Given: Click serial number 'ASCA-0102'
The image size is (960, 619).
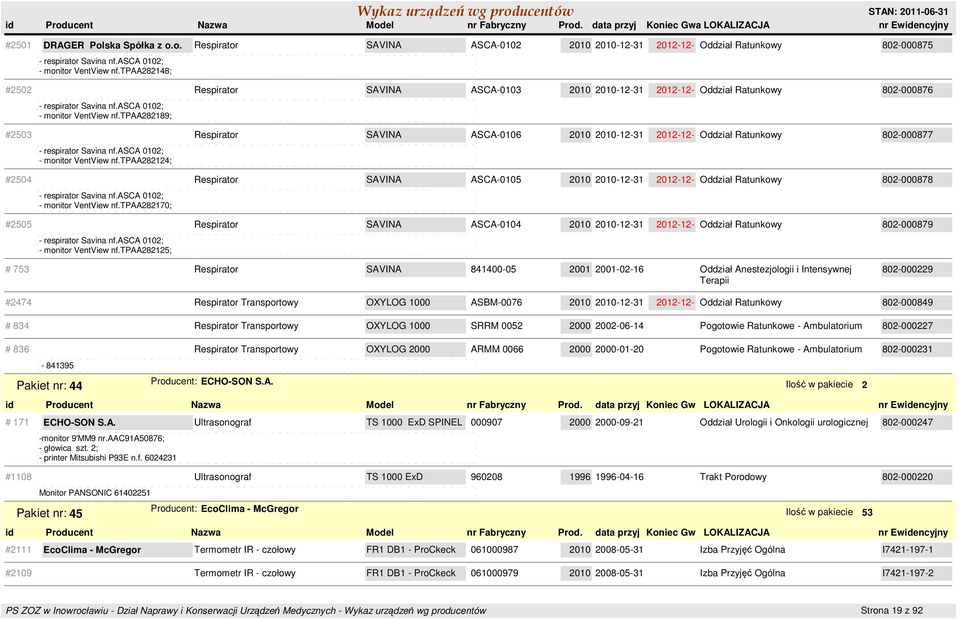Looking at the screenshot, I should 496,45.
